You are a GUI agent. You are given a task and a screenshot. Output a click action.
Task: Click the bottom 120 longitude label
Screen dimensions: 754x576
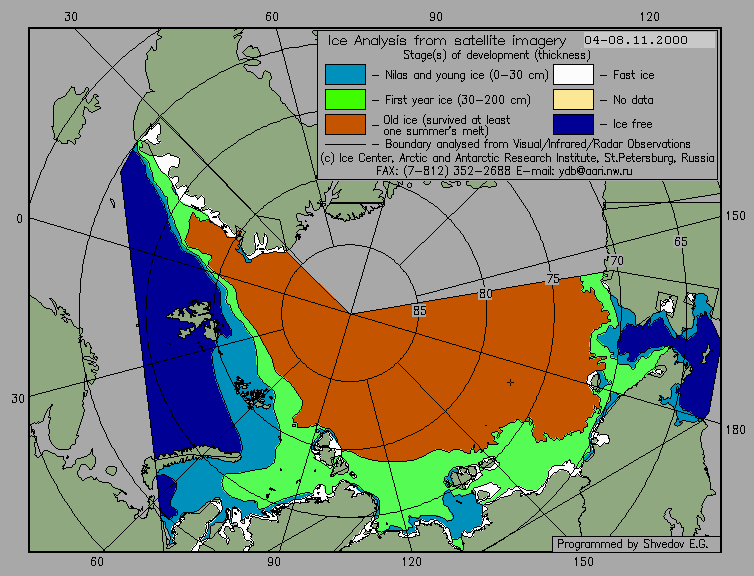[x=411, y=562]
